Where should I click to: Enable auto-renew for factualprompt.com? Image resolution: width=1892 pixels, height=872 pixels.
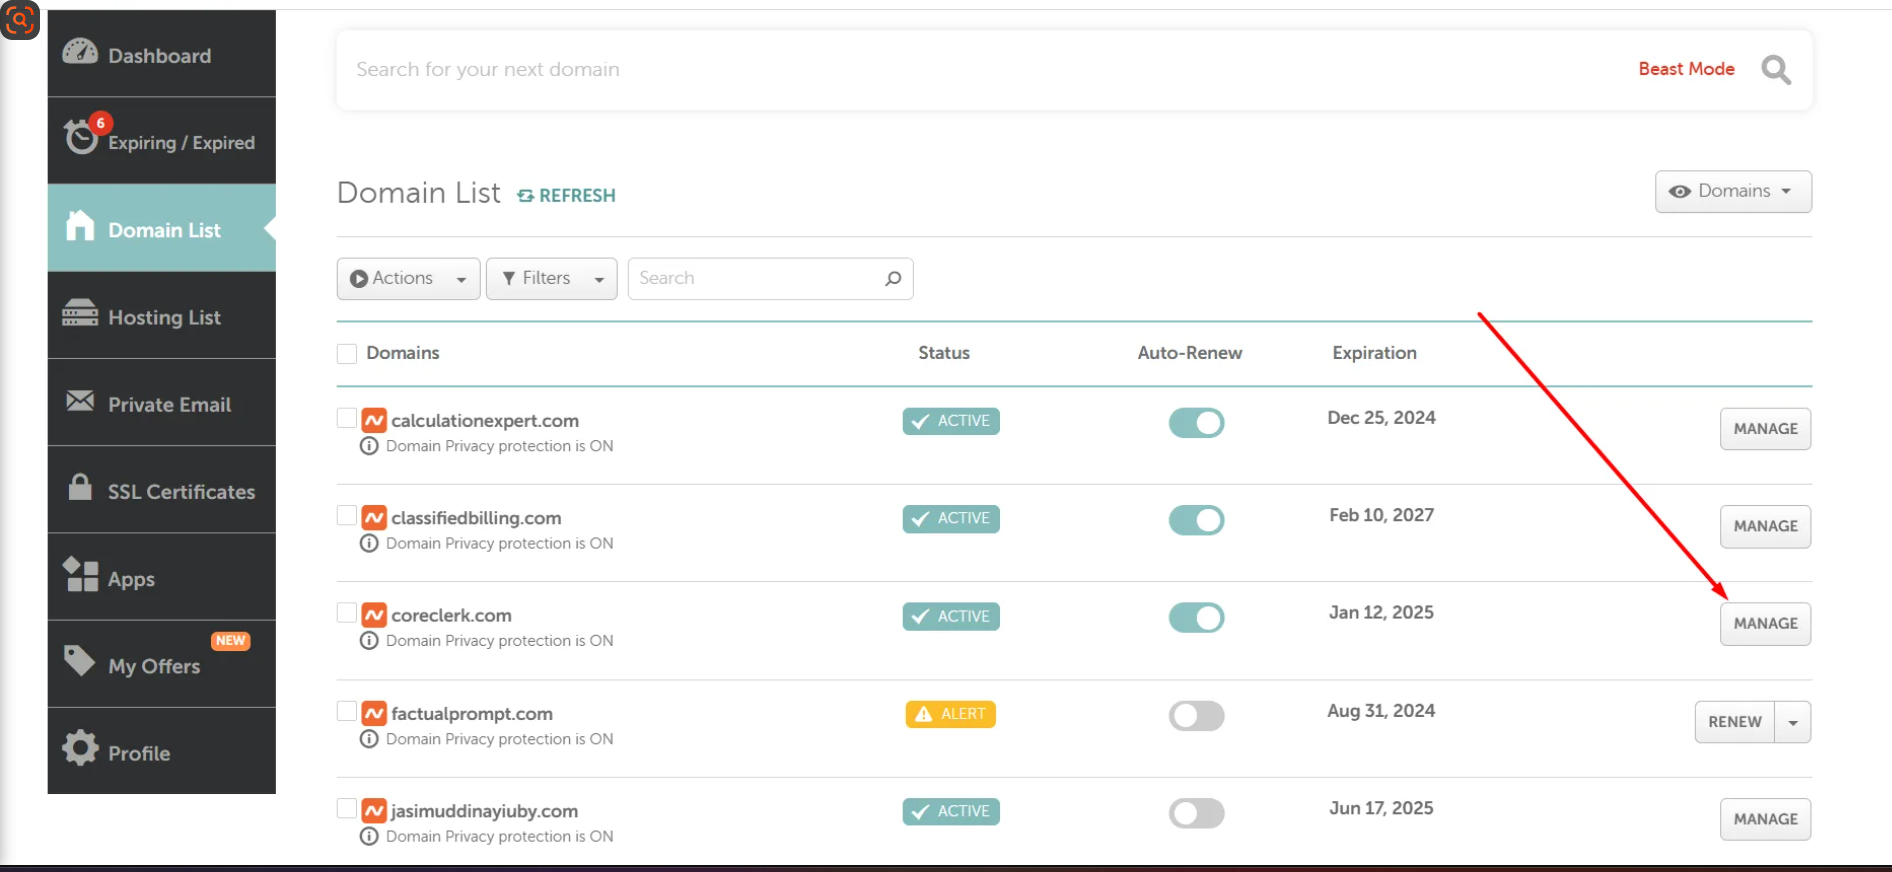[1196, 716]
